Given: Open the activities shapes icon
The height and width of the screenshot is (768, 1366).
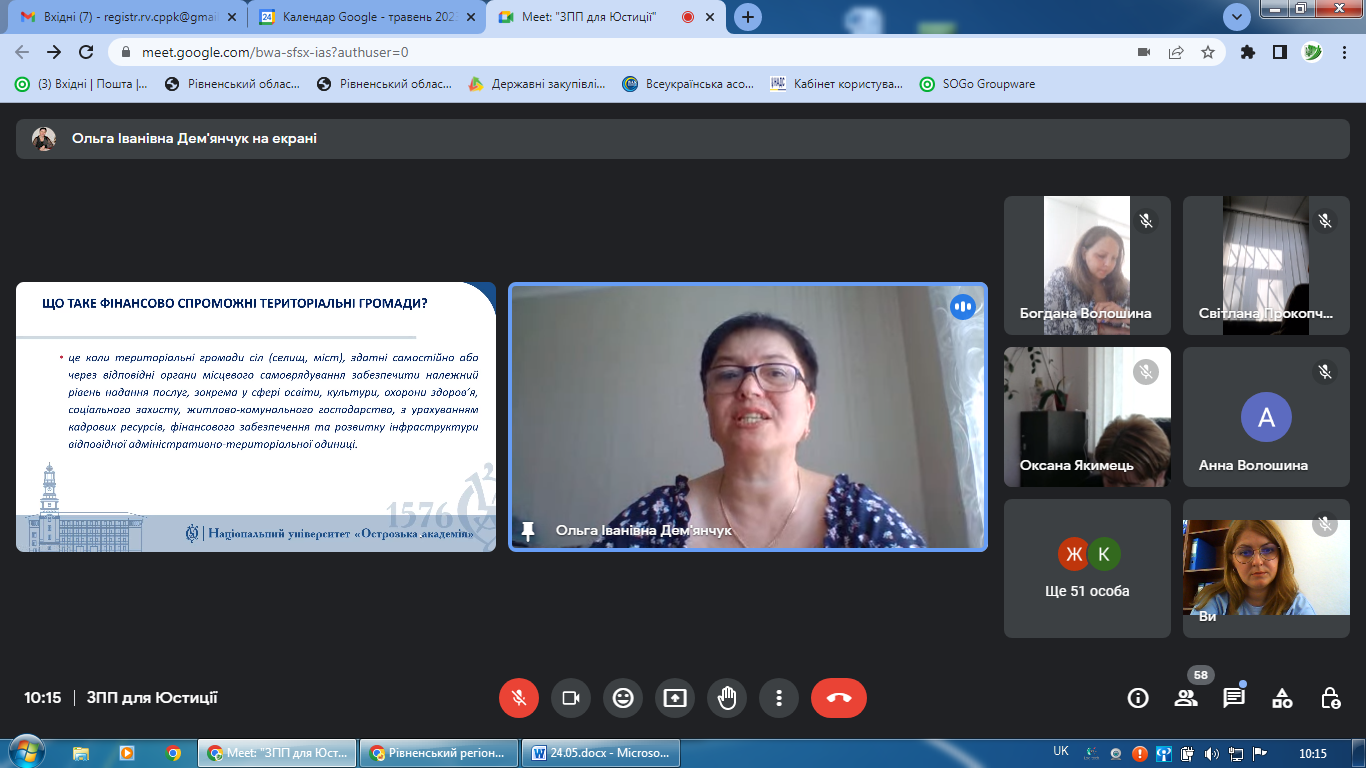Looking at the screenshot, I should point(1282,698).
